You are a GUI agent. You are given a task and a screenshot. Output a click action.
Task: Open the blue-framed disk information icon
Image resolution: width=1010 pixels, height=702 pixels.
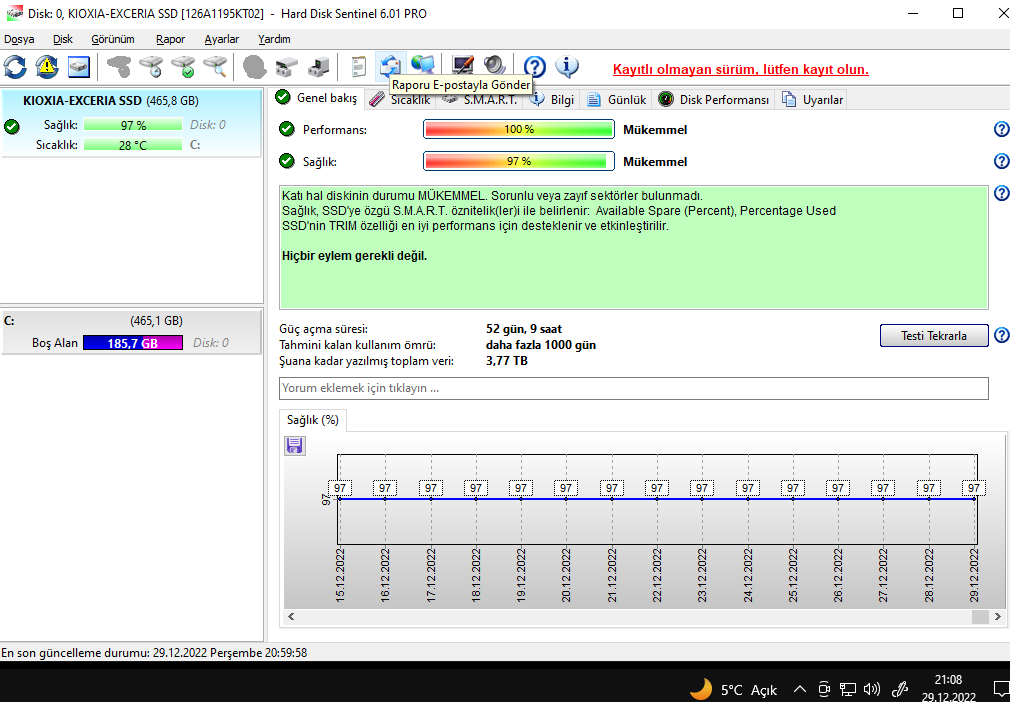click(x=79, y=66)
